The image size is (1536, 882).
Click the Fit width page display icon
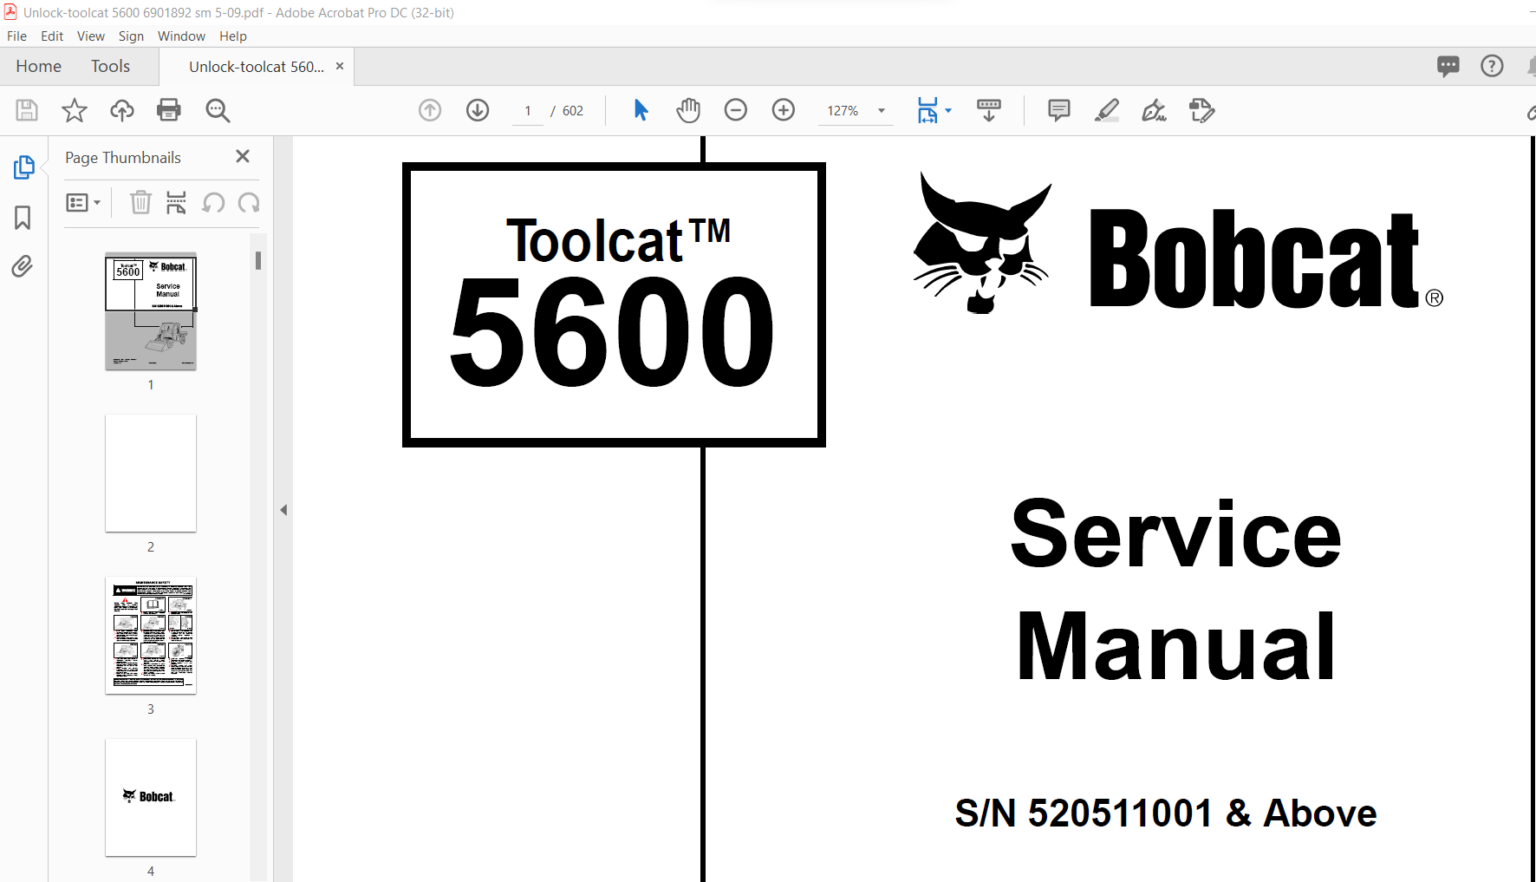928,111
